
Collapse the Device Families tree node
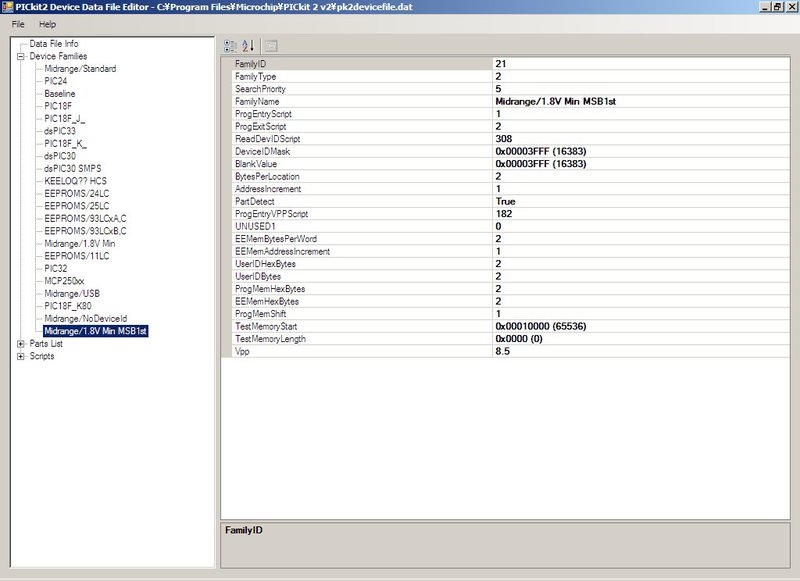[21, 57]
